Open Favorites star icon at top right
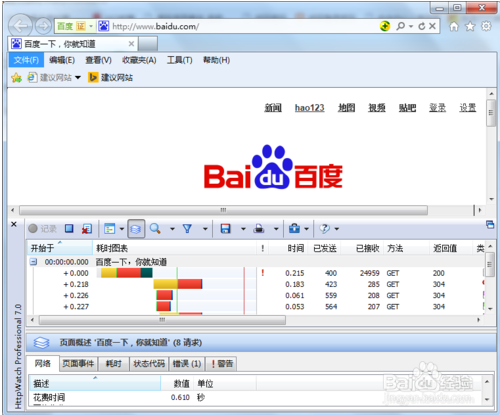The height and width of the screenshot is (415, 500). click(x=470, y=26)
